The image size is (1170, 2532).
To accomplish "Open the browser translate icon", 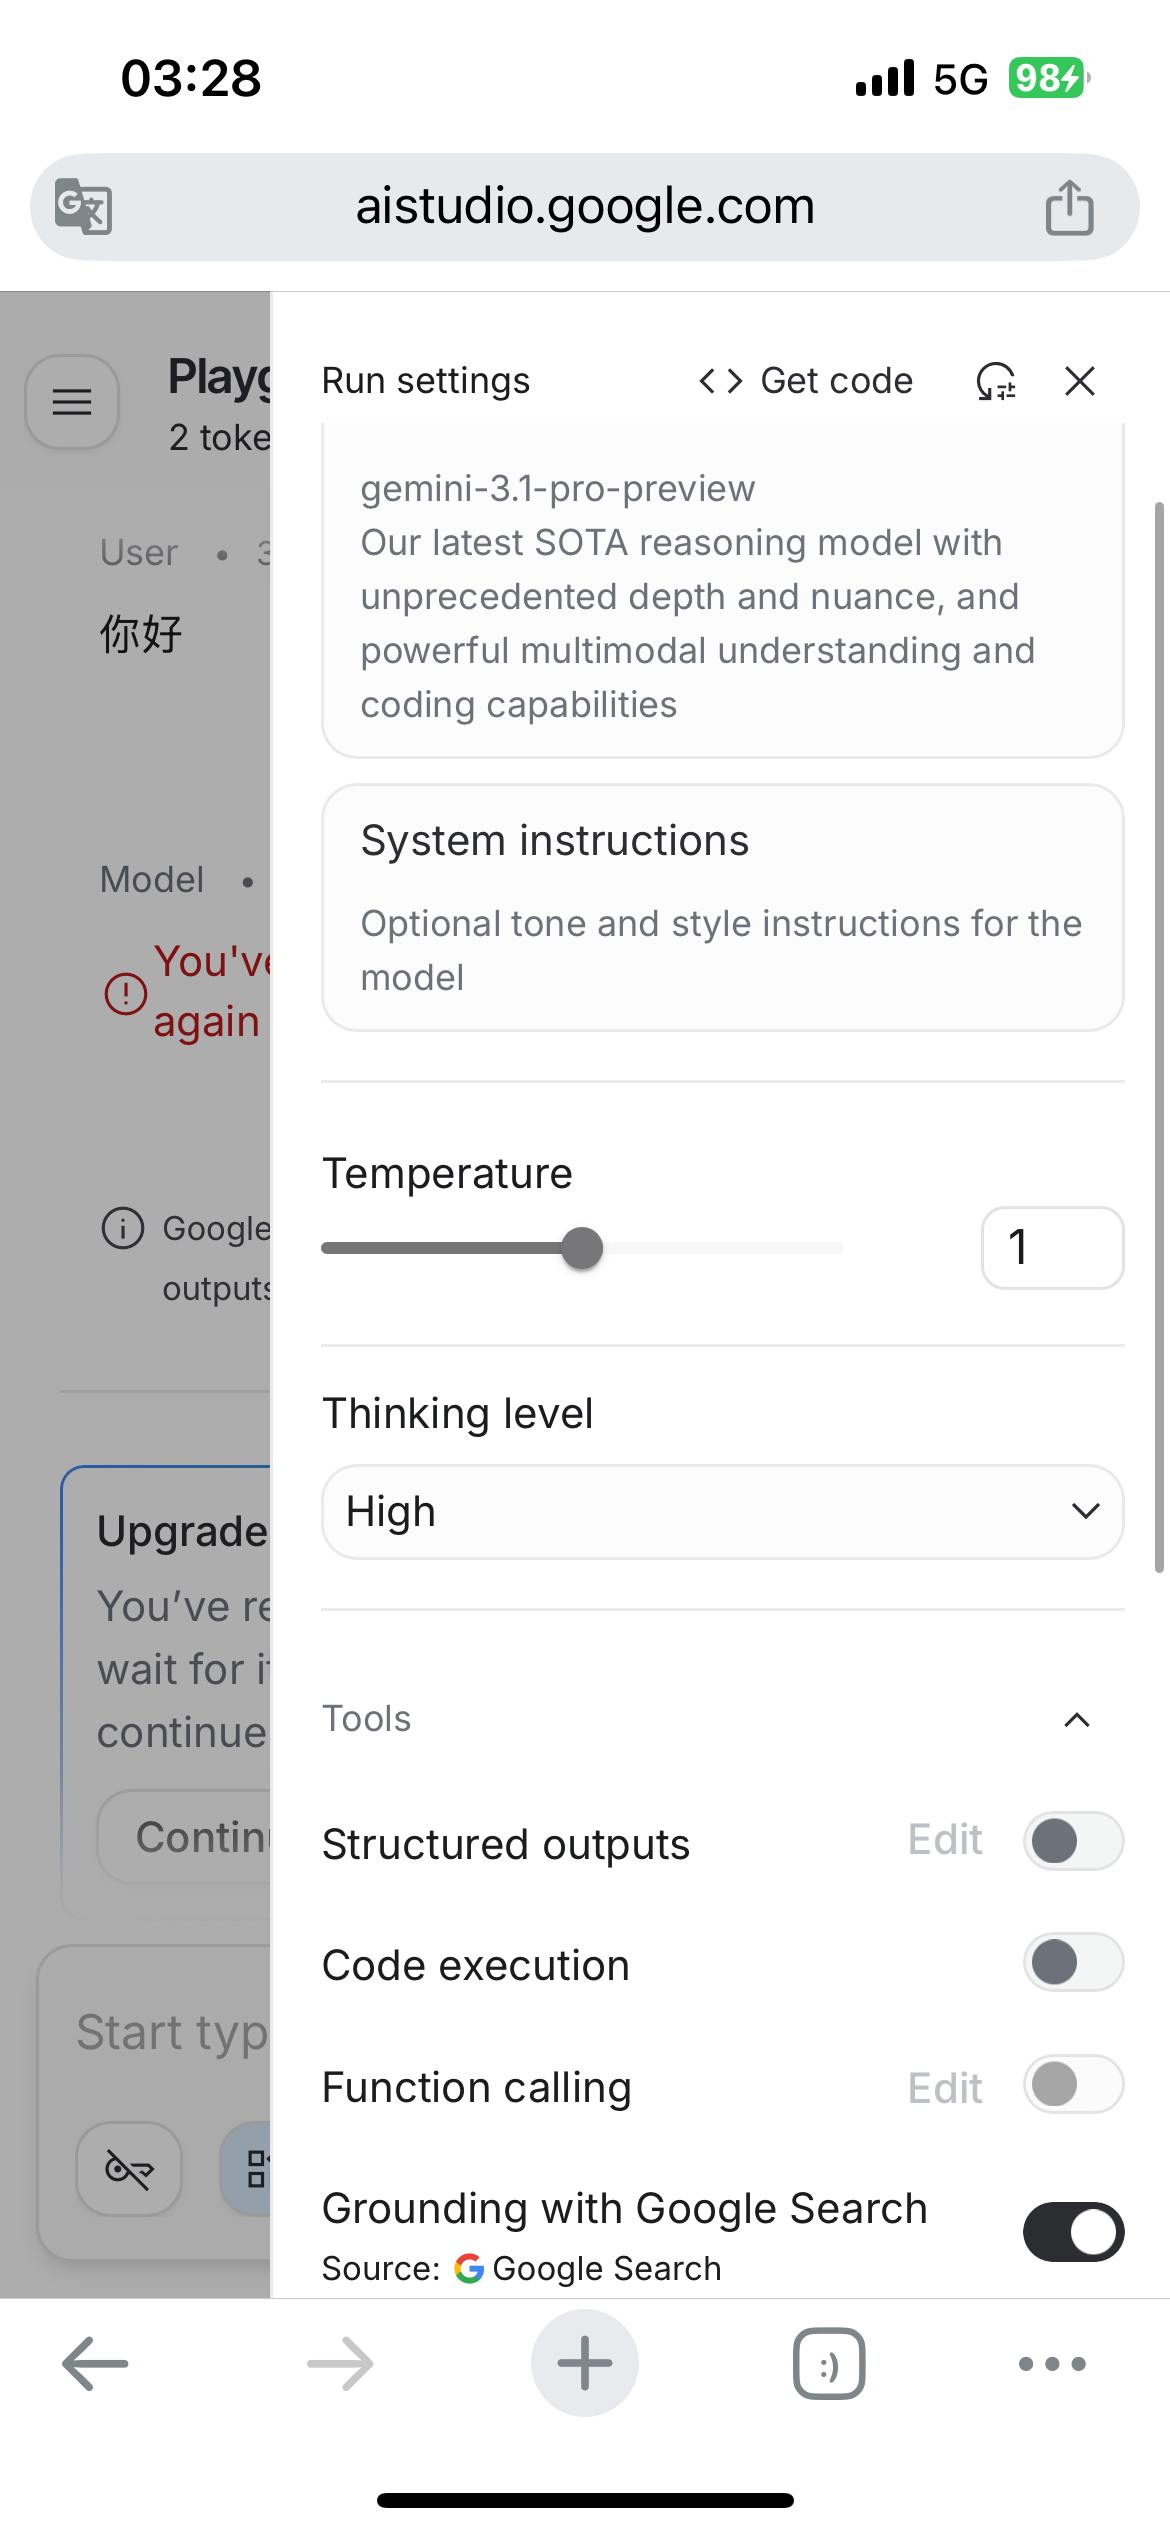I will click(83, 206).
